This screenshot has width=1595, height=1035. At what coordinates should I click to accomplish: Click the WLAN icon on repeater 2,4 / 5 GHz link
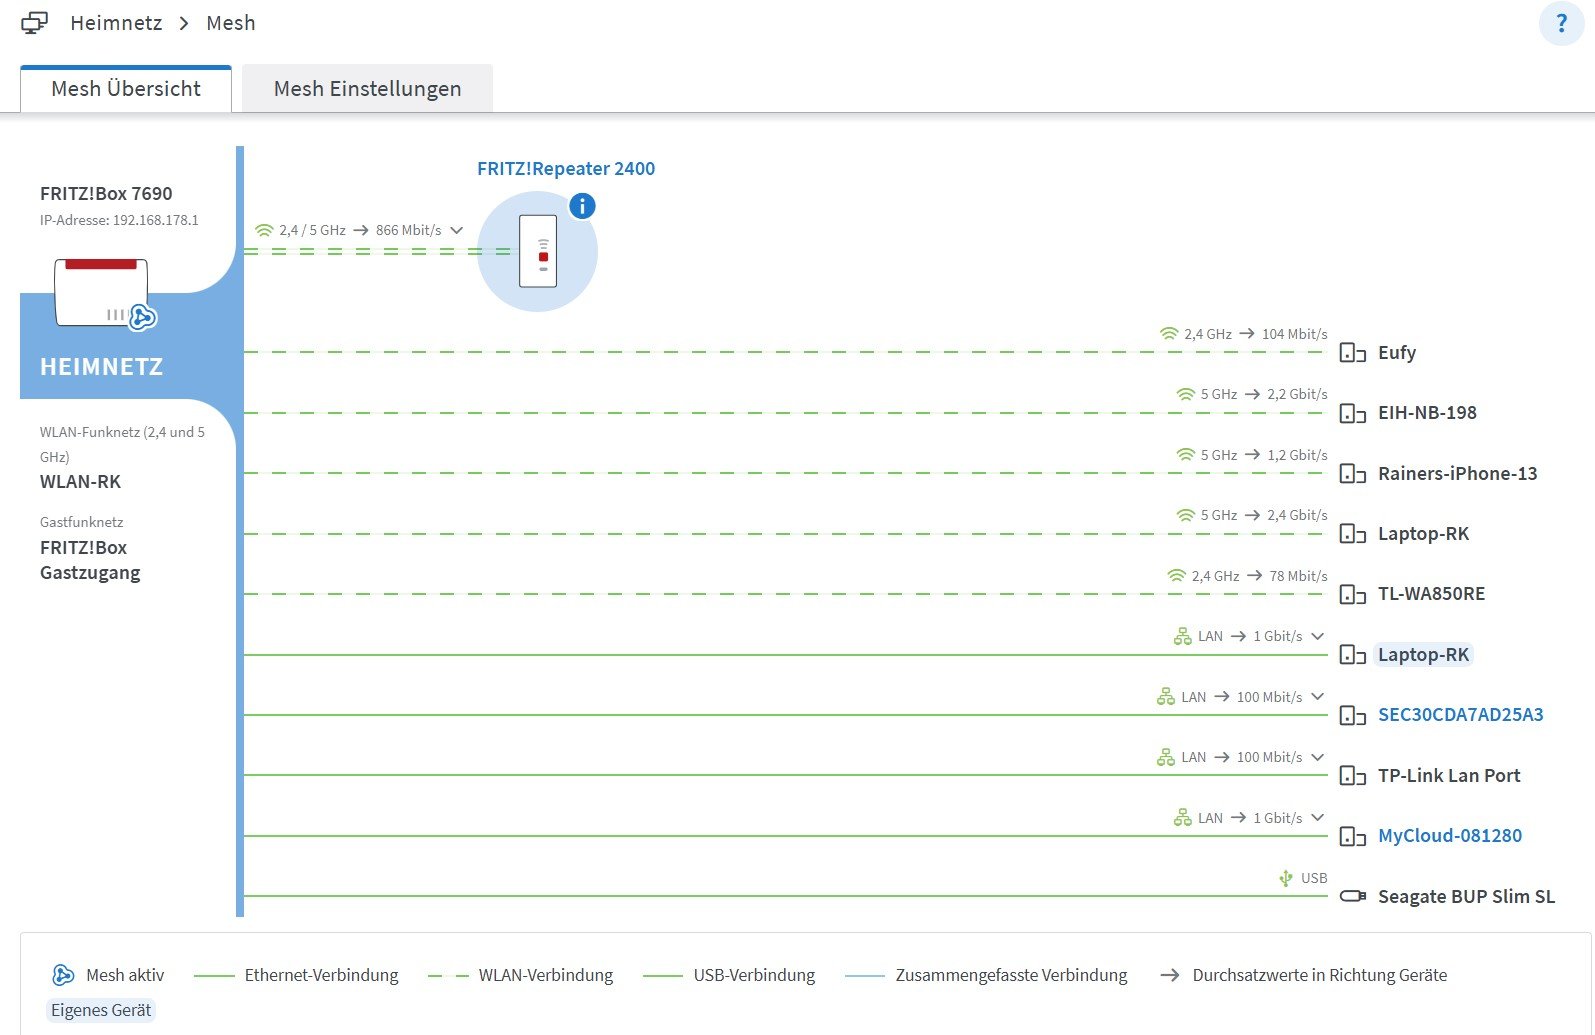pos(264,230)
